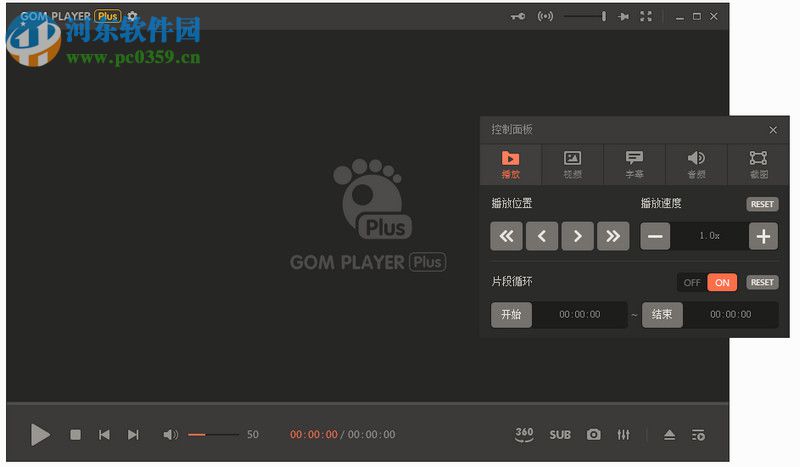Viewport: 800px width, 467px height.
Task: Adjust the transparency slider in title bar
Action: tap(585, 16)
